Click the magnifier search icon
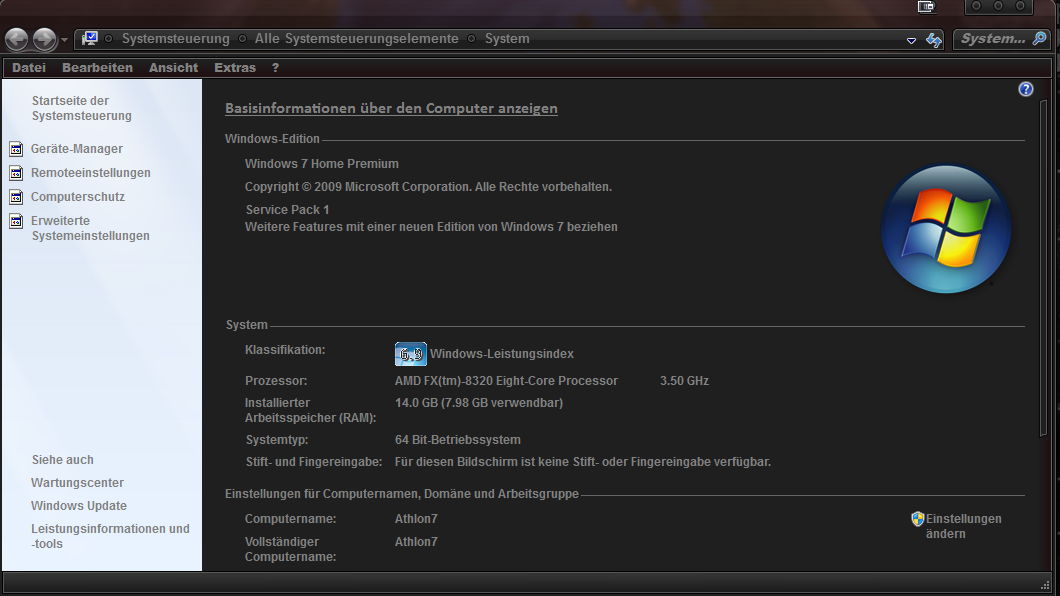Screen dimensions: 1060x596 [x=1040, y=39]
